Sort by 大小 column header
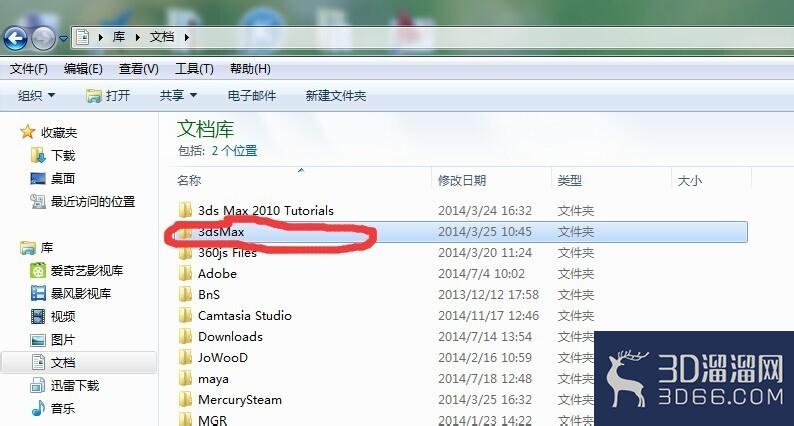The height and width of the screenshot is (426, 794). [690, 180]
